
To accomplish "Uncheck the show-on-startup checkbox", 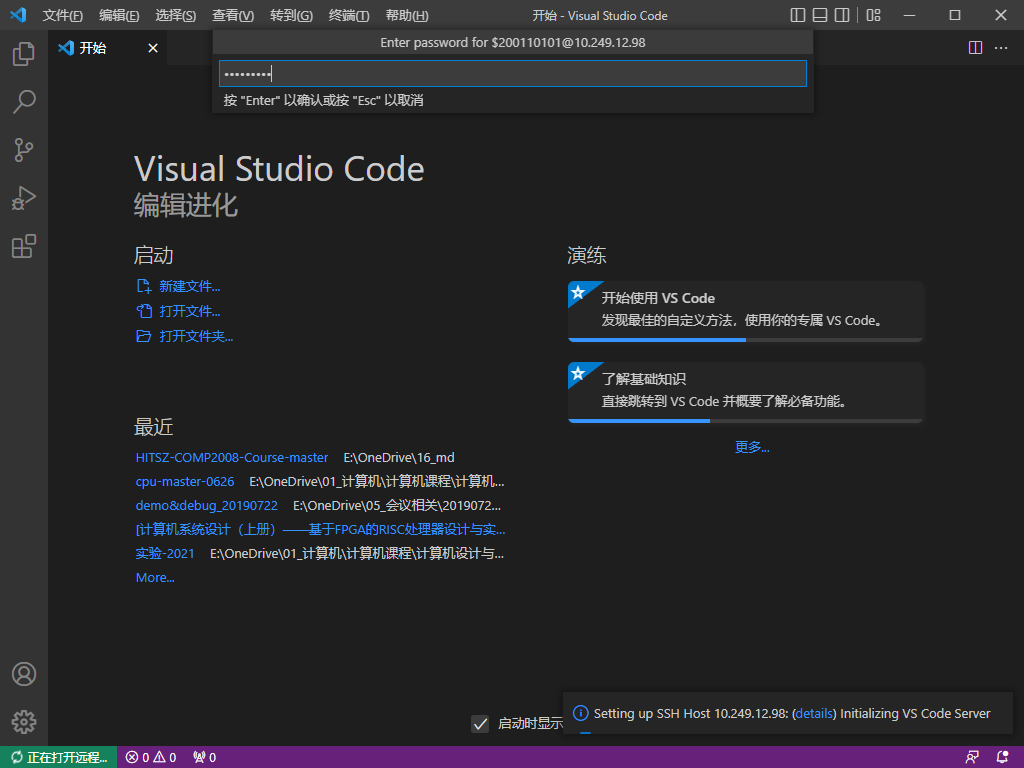I will coord(480,724).
